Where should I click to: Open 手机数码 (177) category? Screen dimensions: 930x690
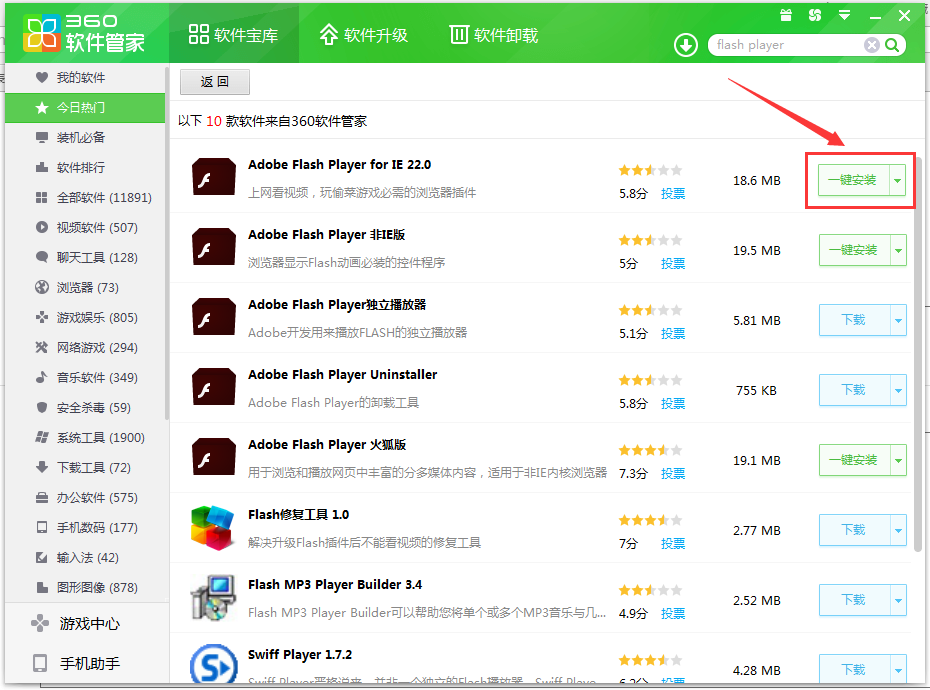[x=85, y=527]
